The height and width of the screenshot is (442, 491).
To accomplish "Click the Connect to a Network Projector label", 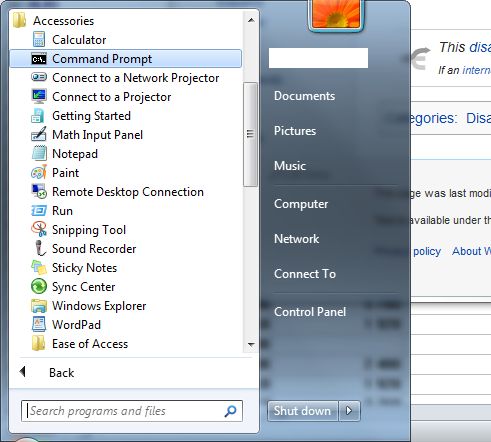I will 136,78.
